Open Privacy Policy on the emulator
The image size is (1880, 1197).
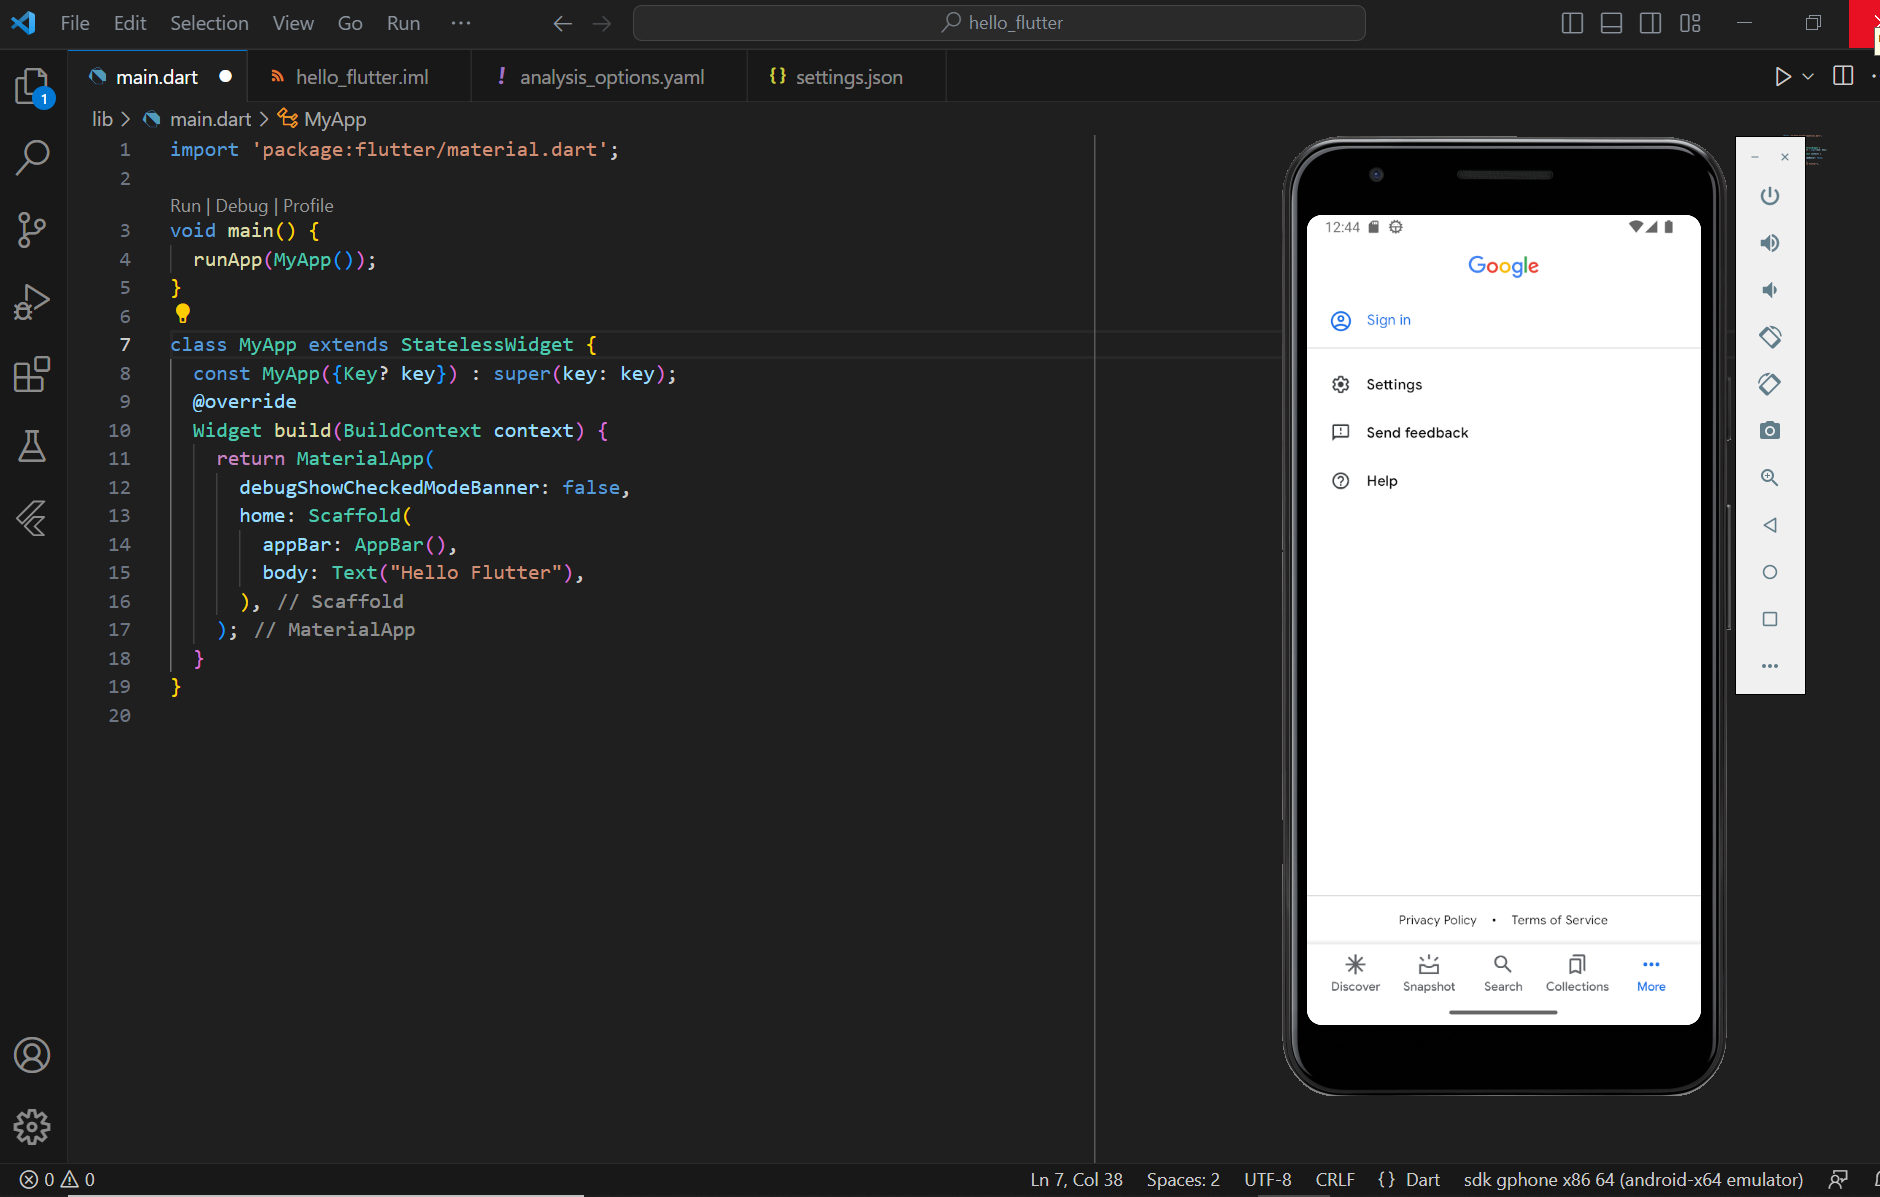click(1437, 920)
